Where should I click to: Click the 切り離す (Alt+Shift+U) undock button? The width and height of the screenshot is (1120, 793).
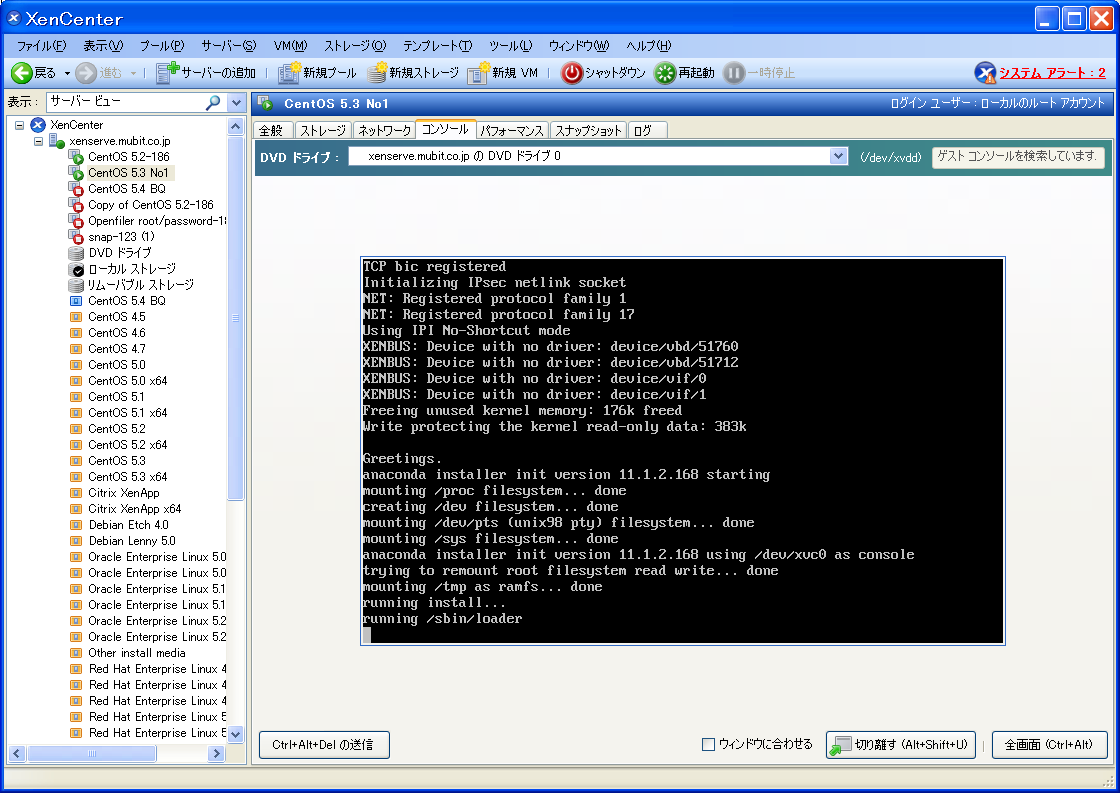tap(901, 744)
